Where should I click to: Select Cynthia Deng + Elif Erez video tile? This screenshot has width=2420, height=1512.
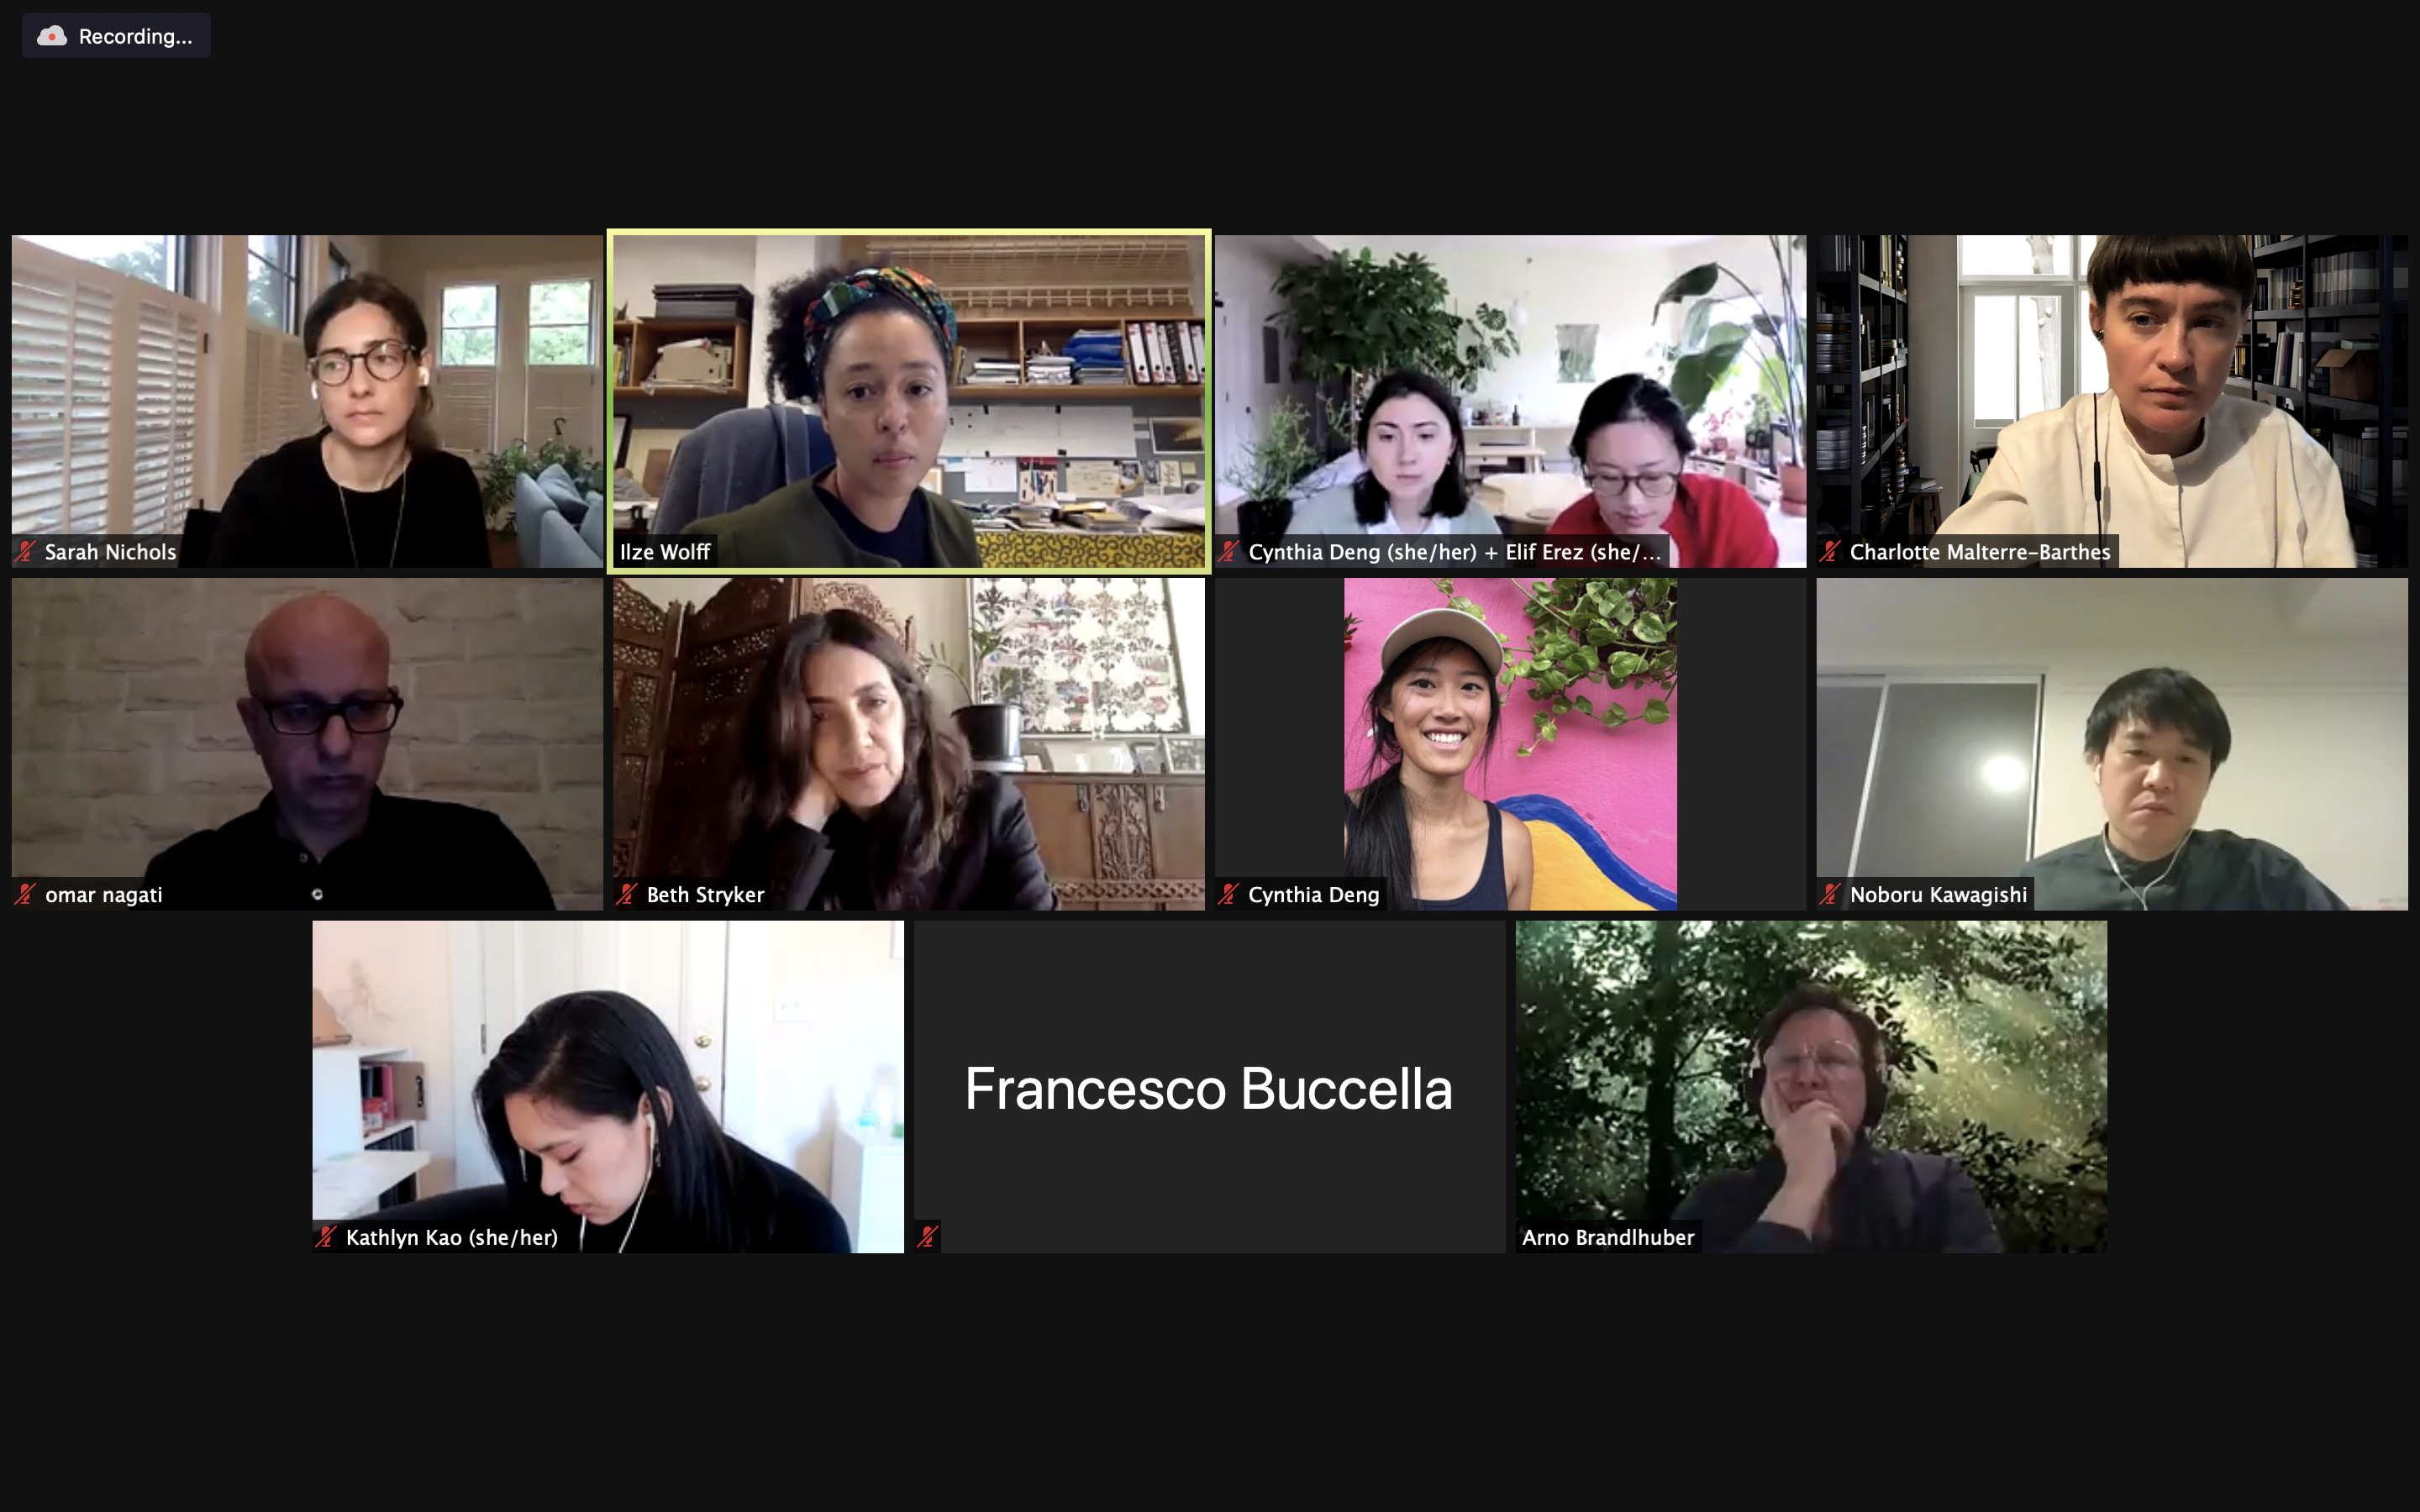point(1510,402)
